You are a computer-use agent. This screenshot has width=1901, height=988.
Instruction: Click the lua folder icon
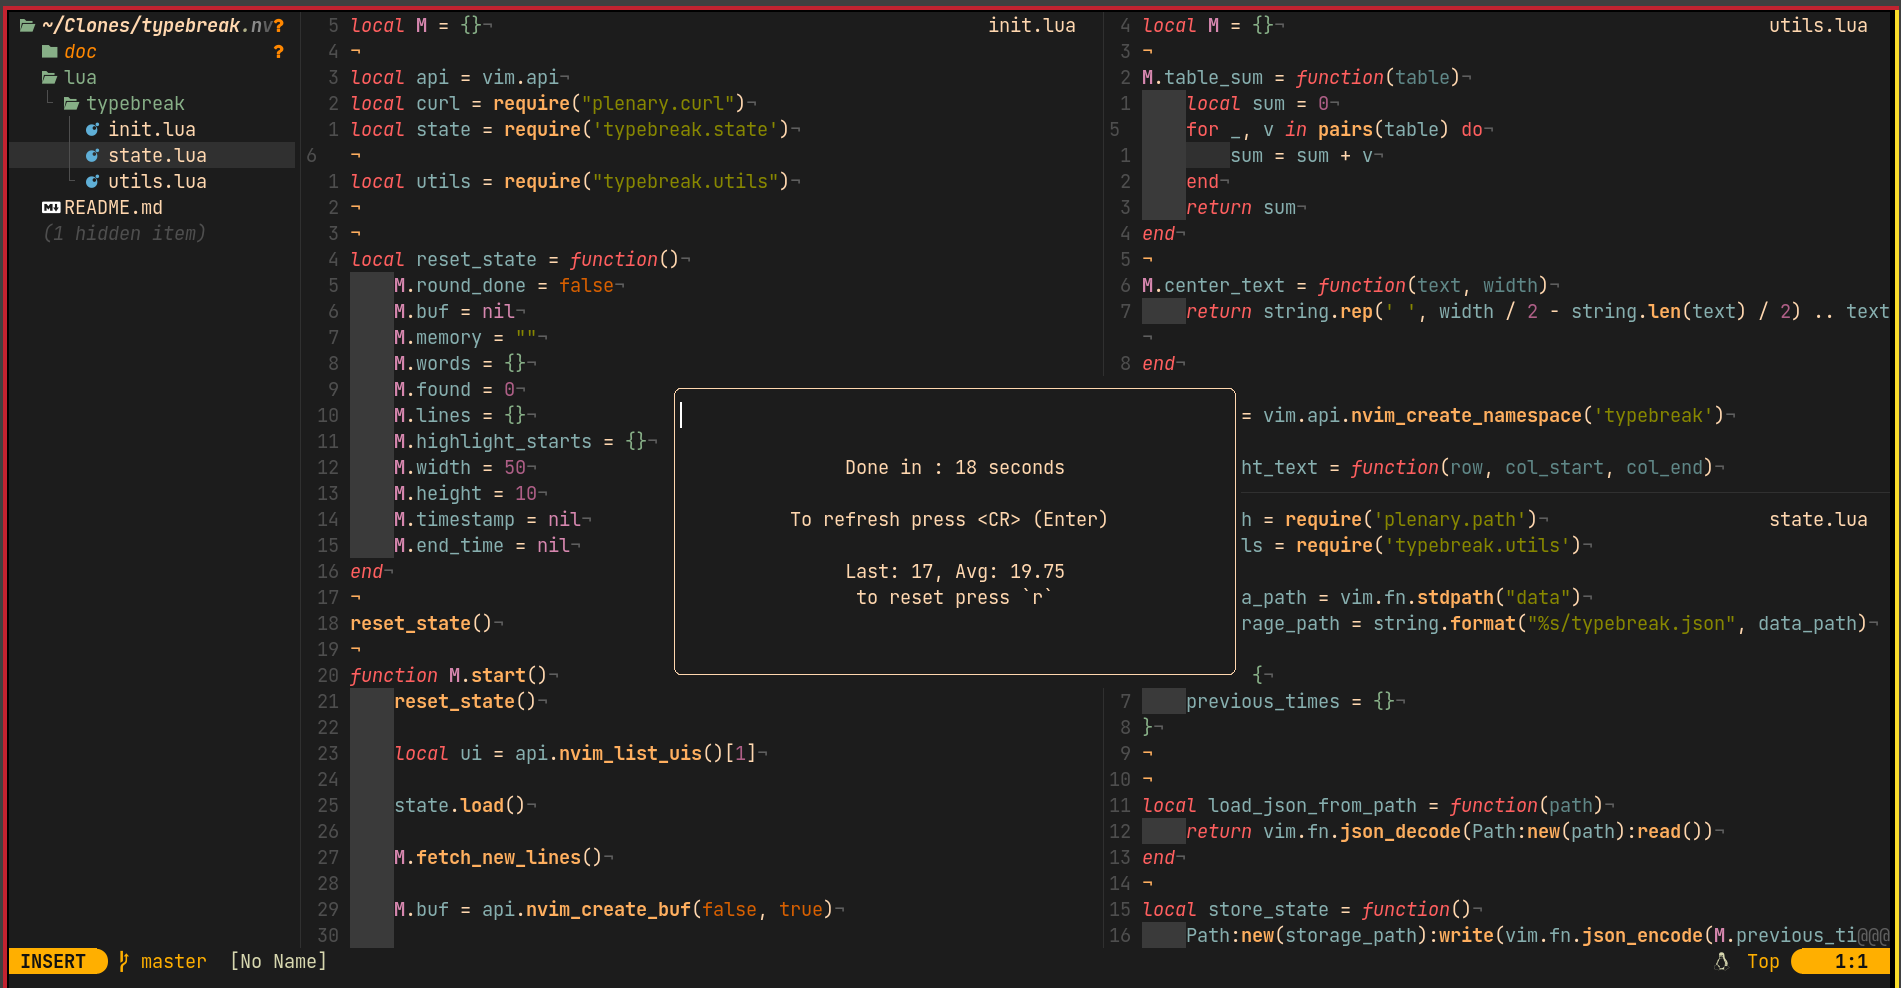click(49, 77)
